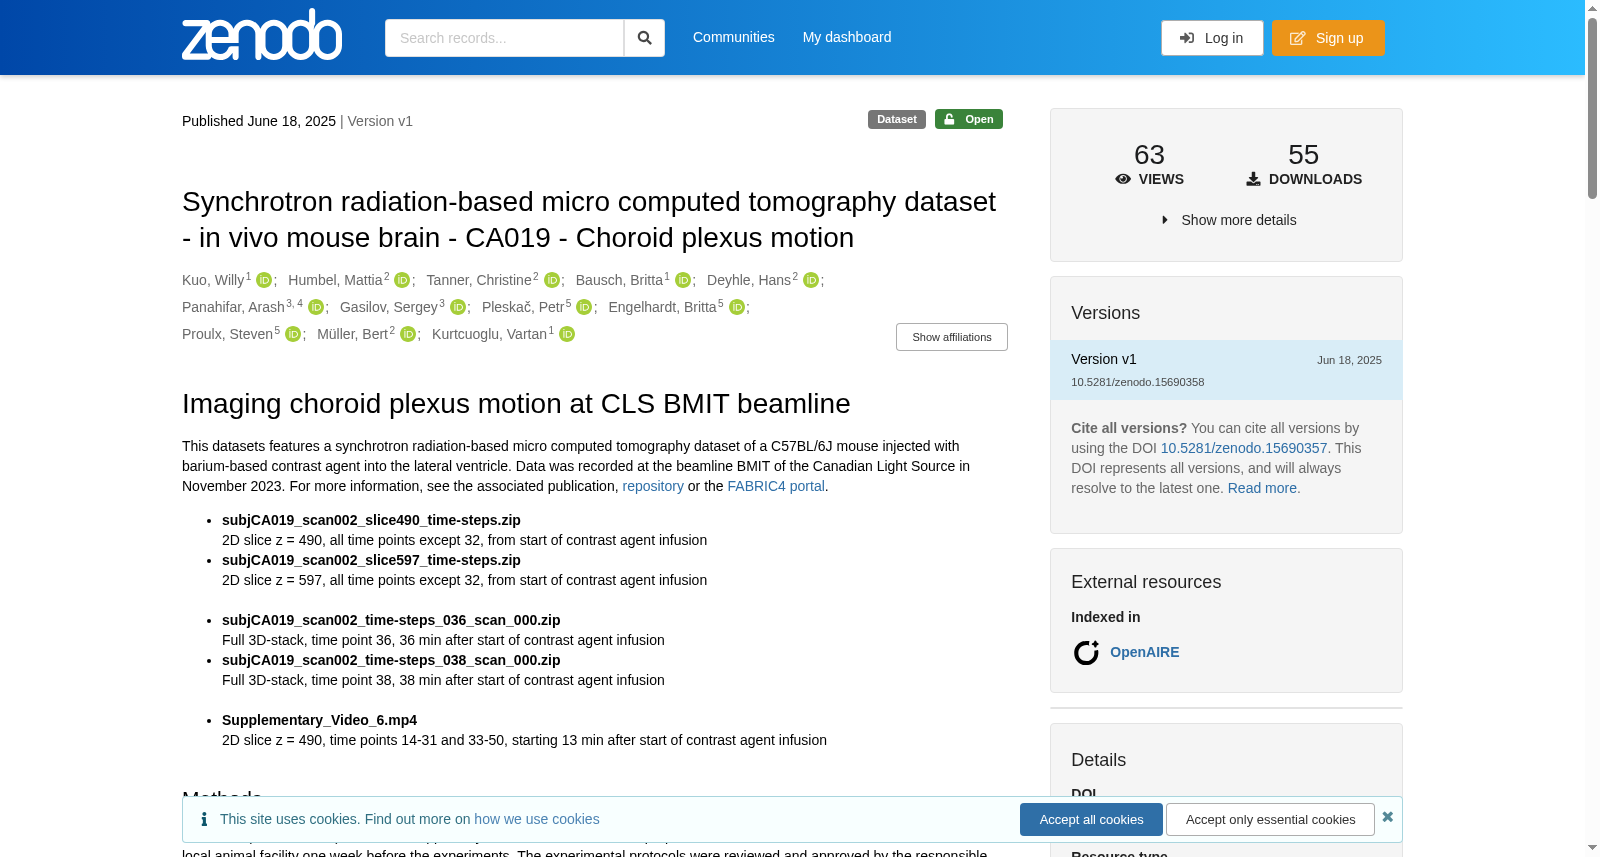The height and width of the screenshot is (857, 1600).
Task: Click the magnifier search button
Action: (x=645, y=38)
